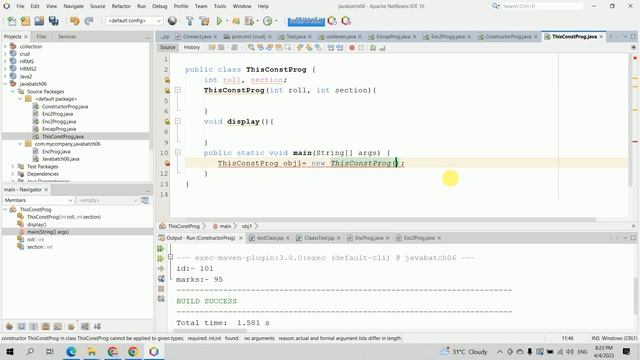Switch to the Services tab
This screenshot has width=640, height=360.
pyautogui.click(x=67, y=37)
